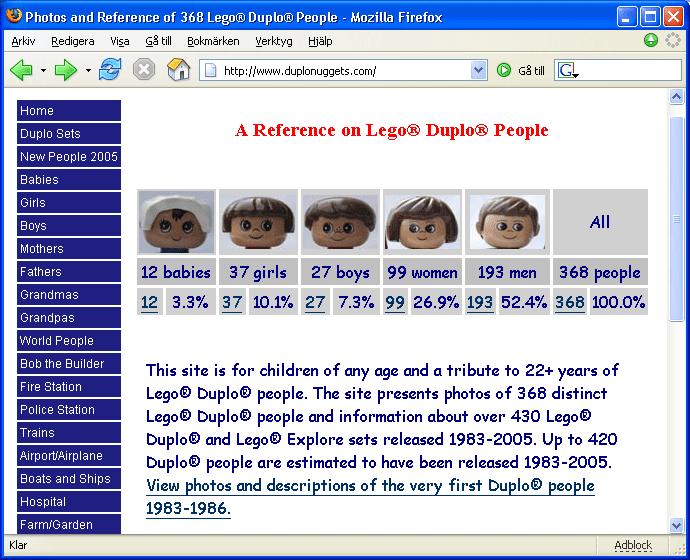Follow the 193 men count link
The image size is (690, 560).
(480, 302)
